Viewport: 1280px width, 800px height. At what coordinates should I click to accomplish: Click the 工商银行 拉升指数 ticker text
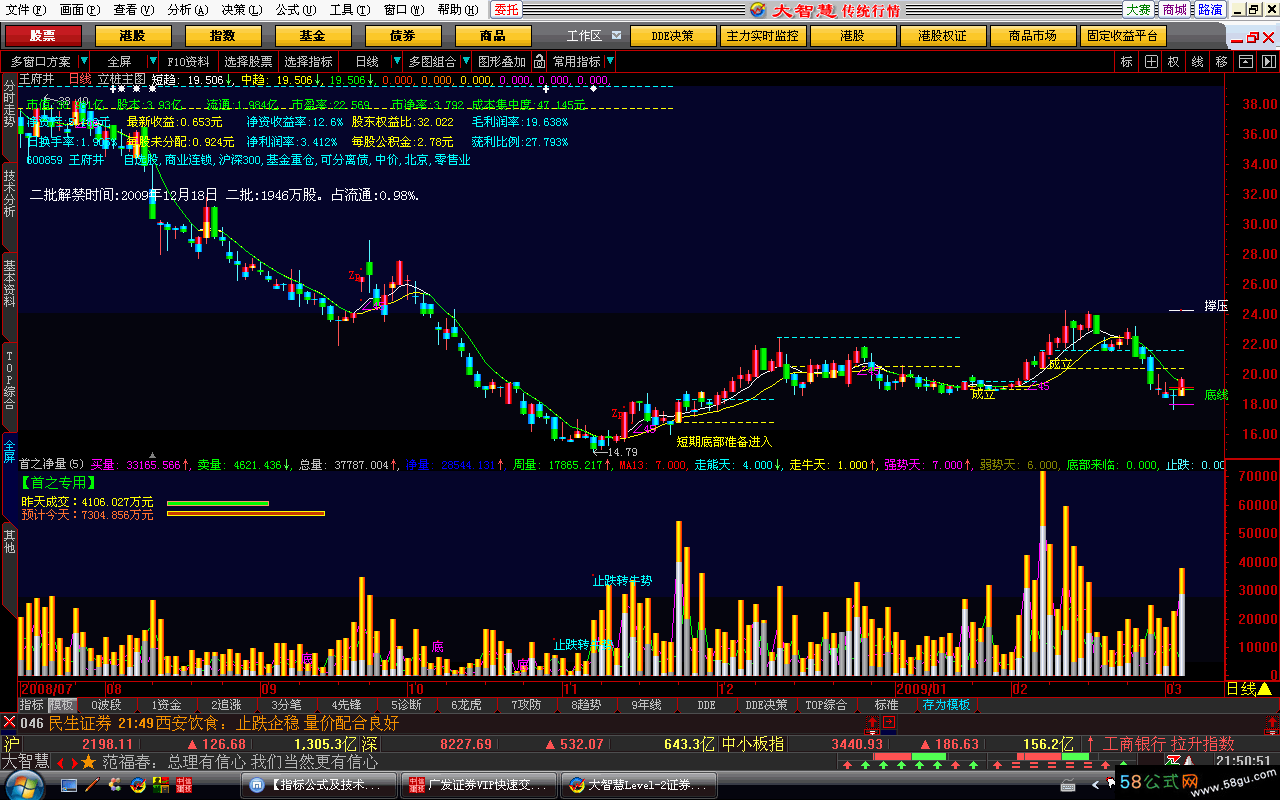tap(1169, 744)
